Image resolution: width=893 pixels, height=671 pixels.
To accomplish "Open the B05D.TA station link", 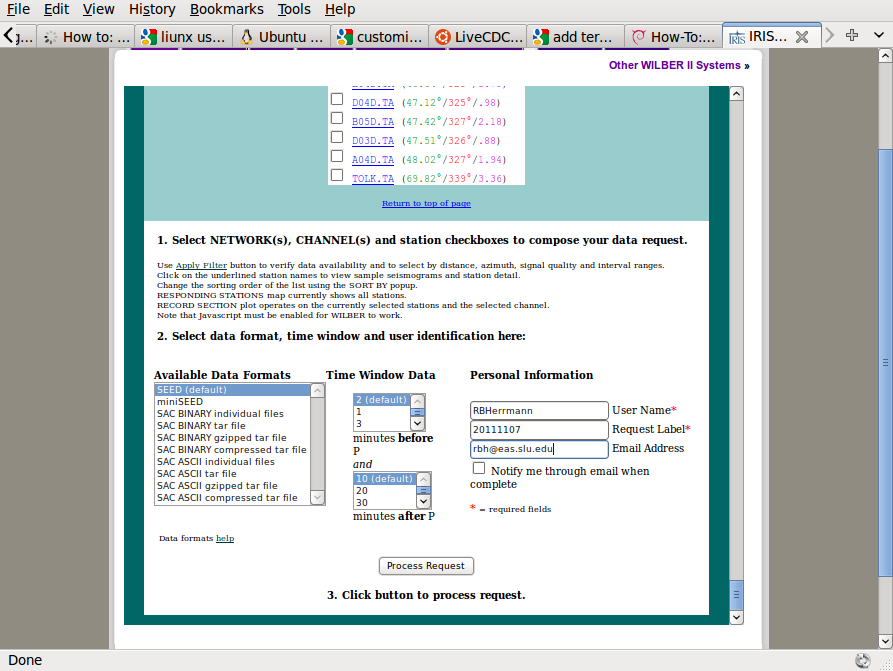I will (x=373, y=121).
